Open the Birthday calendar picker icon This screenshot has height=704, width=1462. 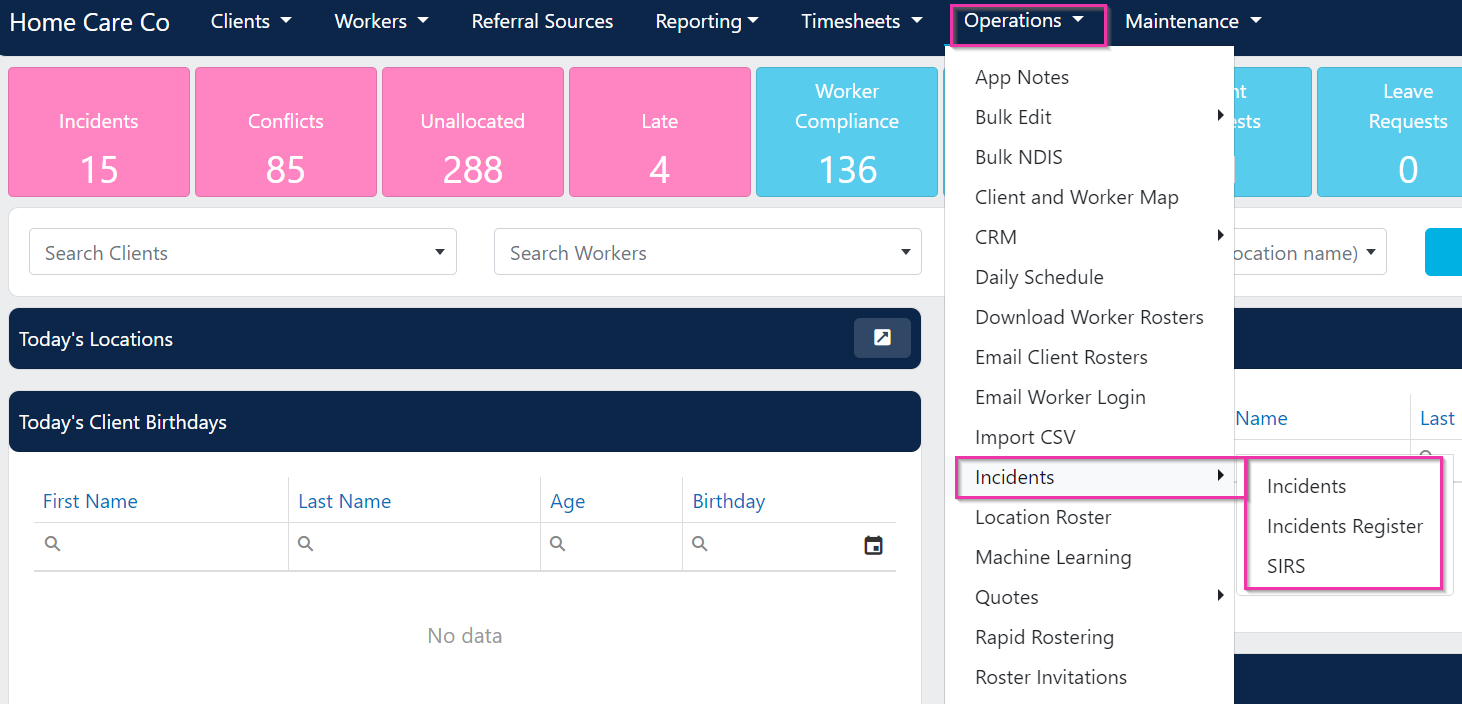(873, 545)
